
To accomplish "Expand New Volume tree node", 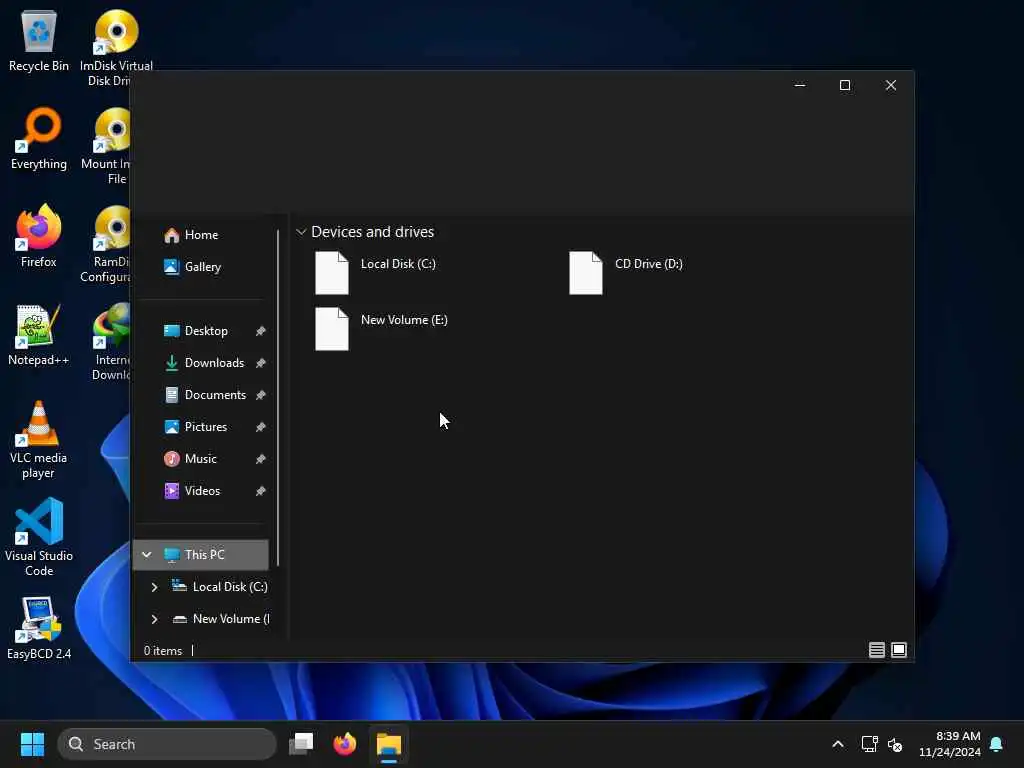I will pyautogui.click(x=154, y=619).
